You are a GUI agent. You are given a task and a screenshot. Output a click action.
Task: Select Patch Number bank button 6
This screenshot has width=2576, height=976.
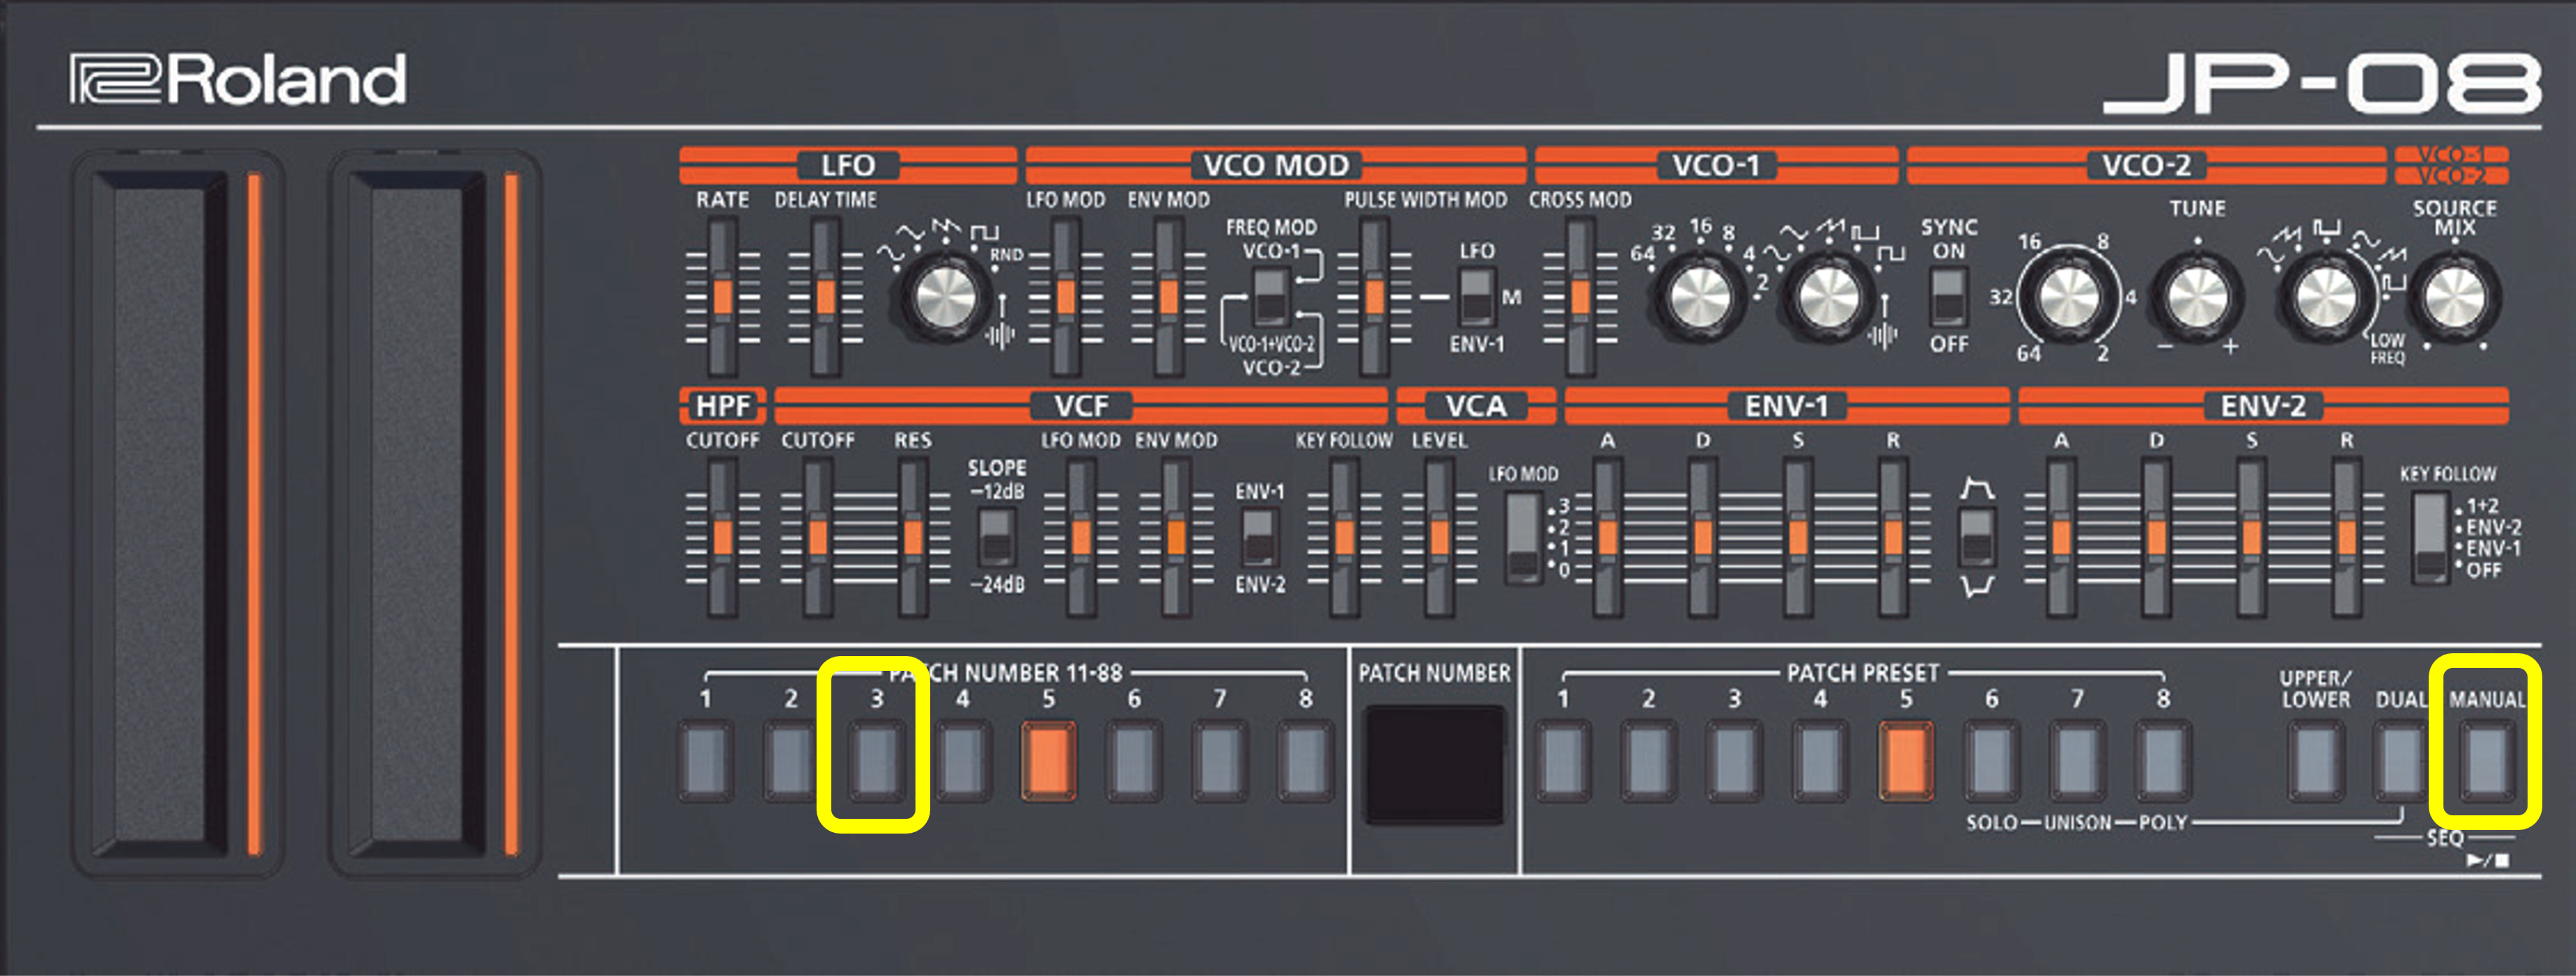tap(1134, 761)
